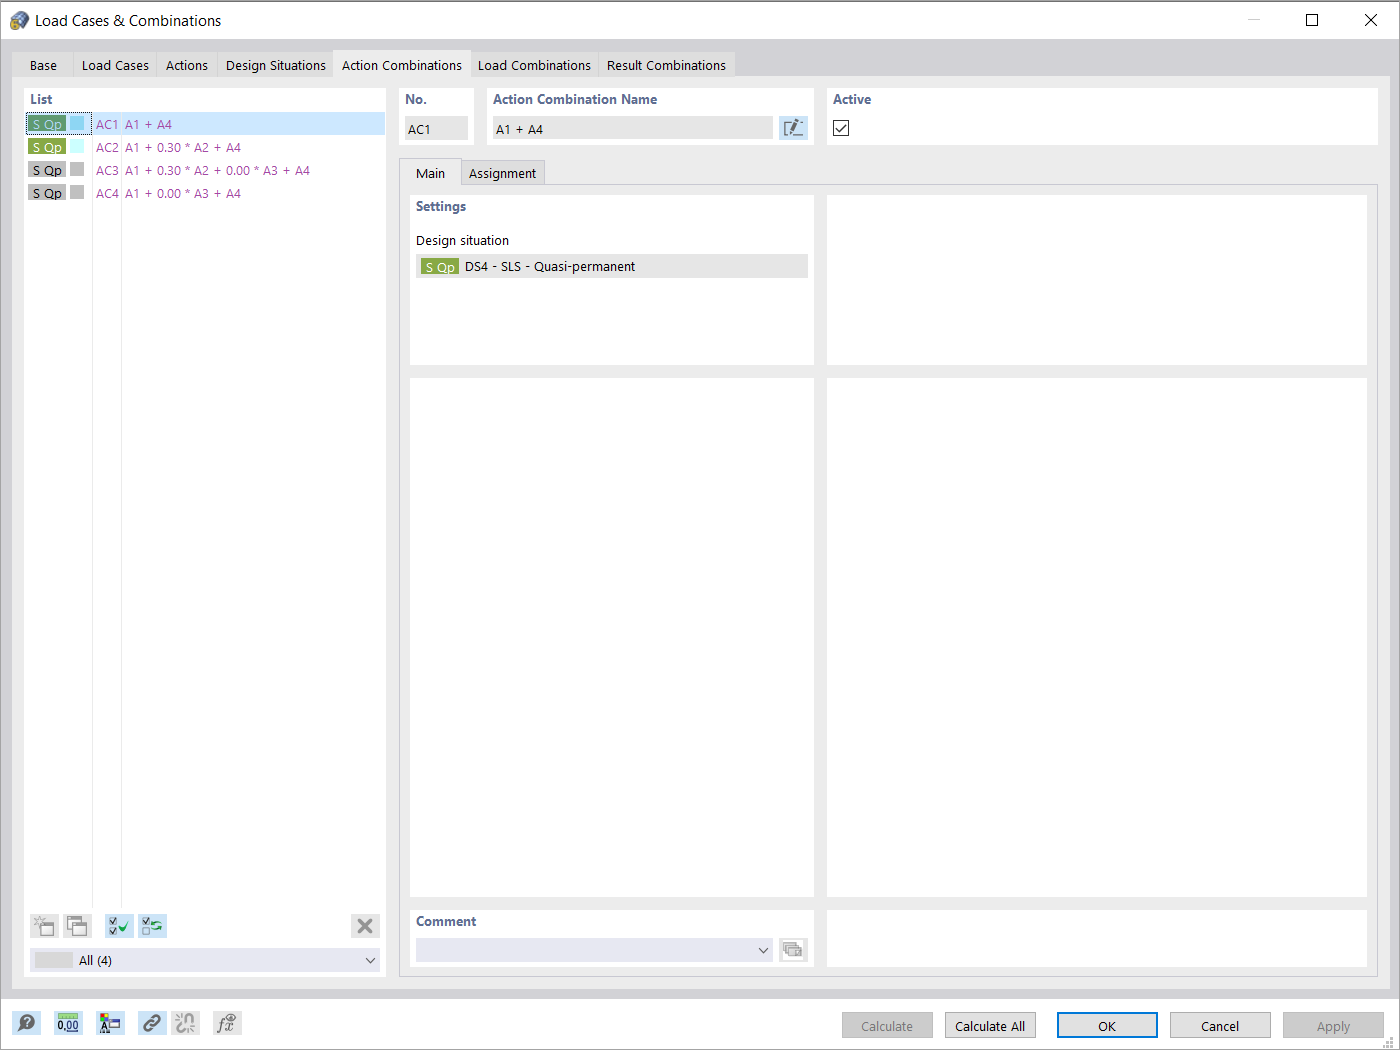Screen dimensions: 1400x1050
Task: Select list row AC4 A1 + 0.00 * A3 + A4
Action: click(x=205, y=193)
